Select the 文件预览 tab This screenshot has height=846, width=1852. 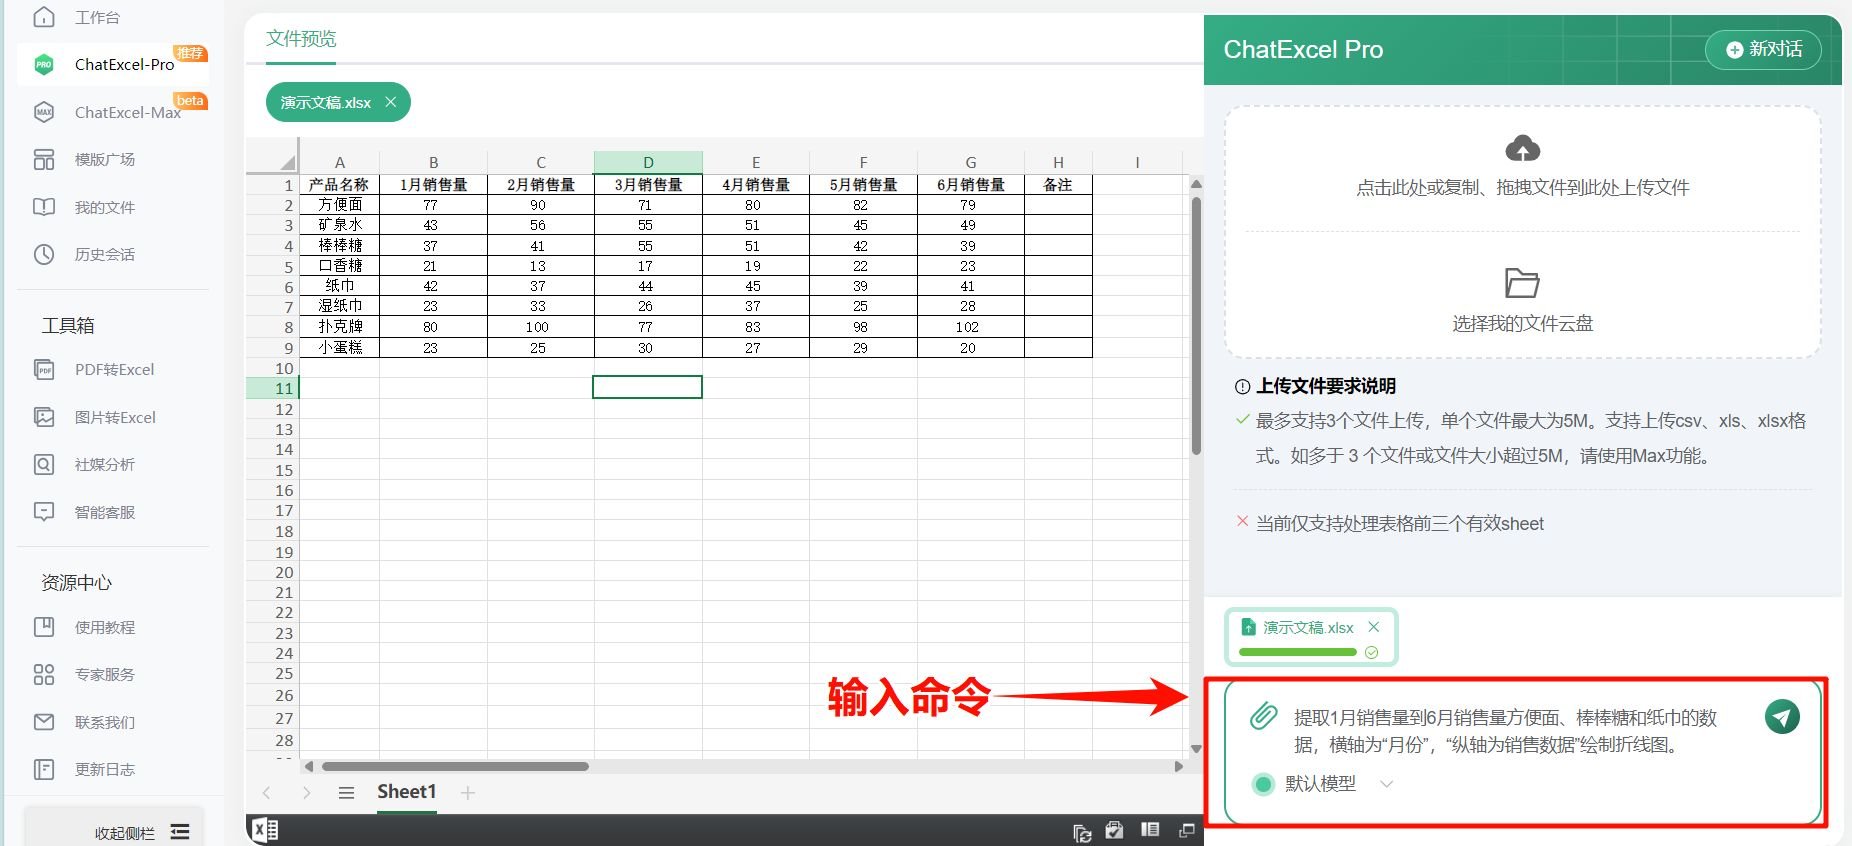[301, 39]
